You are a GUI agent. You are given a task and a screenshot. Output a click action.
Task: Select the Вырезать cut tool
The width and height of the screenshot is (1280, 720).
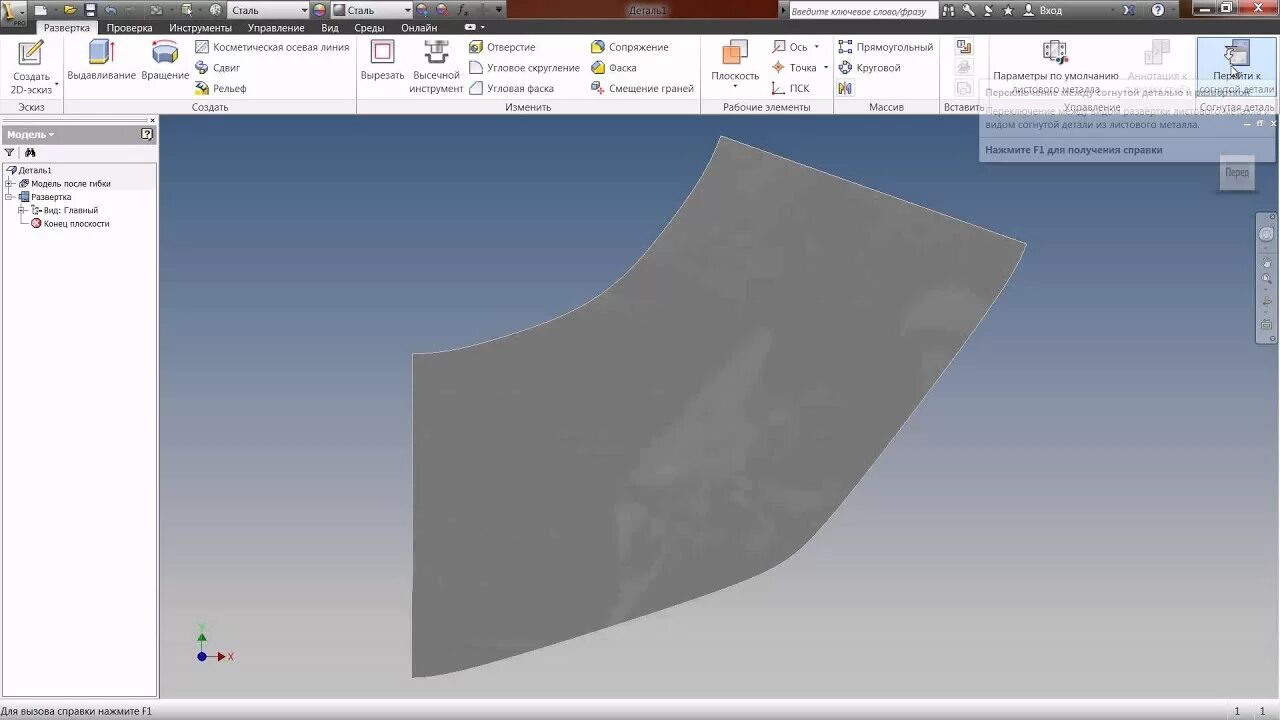[x=382, y=62]
